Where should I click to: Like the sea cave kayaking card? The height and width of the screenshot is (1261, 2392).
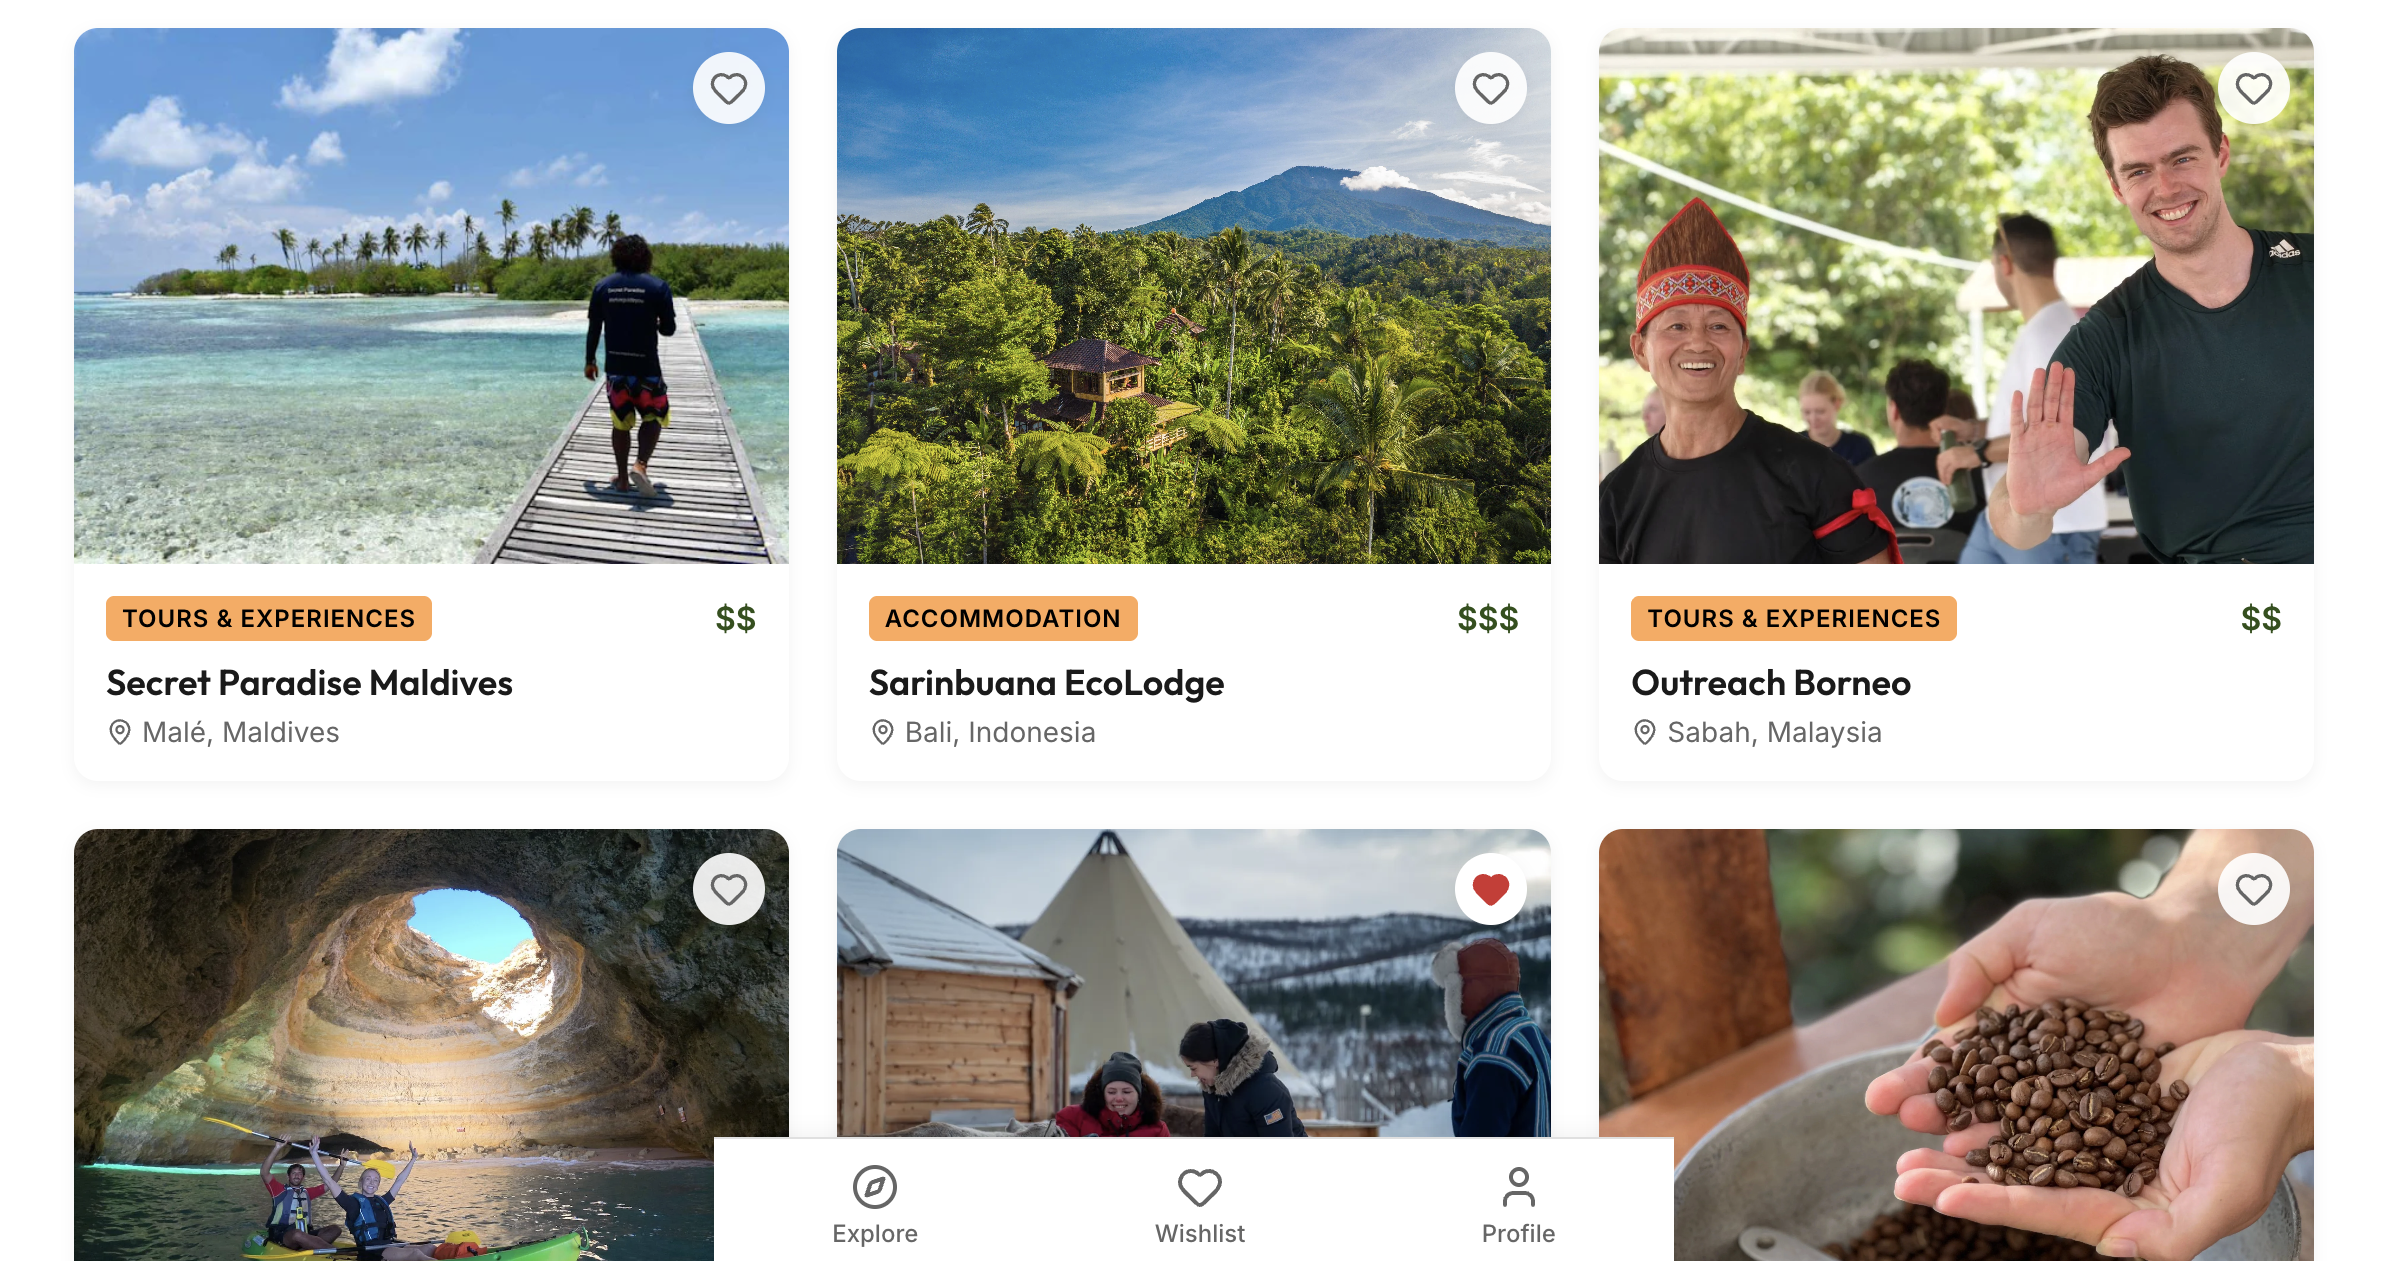[728, 889]
